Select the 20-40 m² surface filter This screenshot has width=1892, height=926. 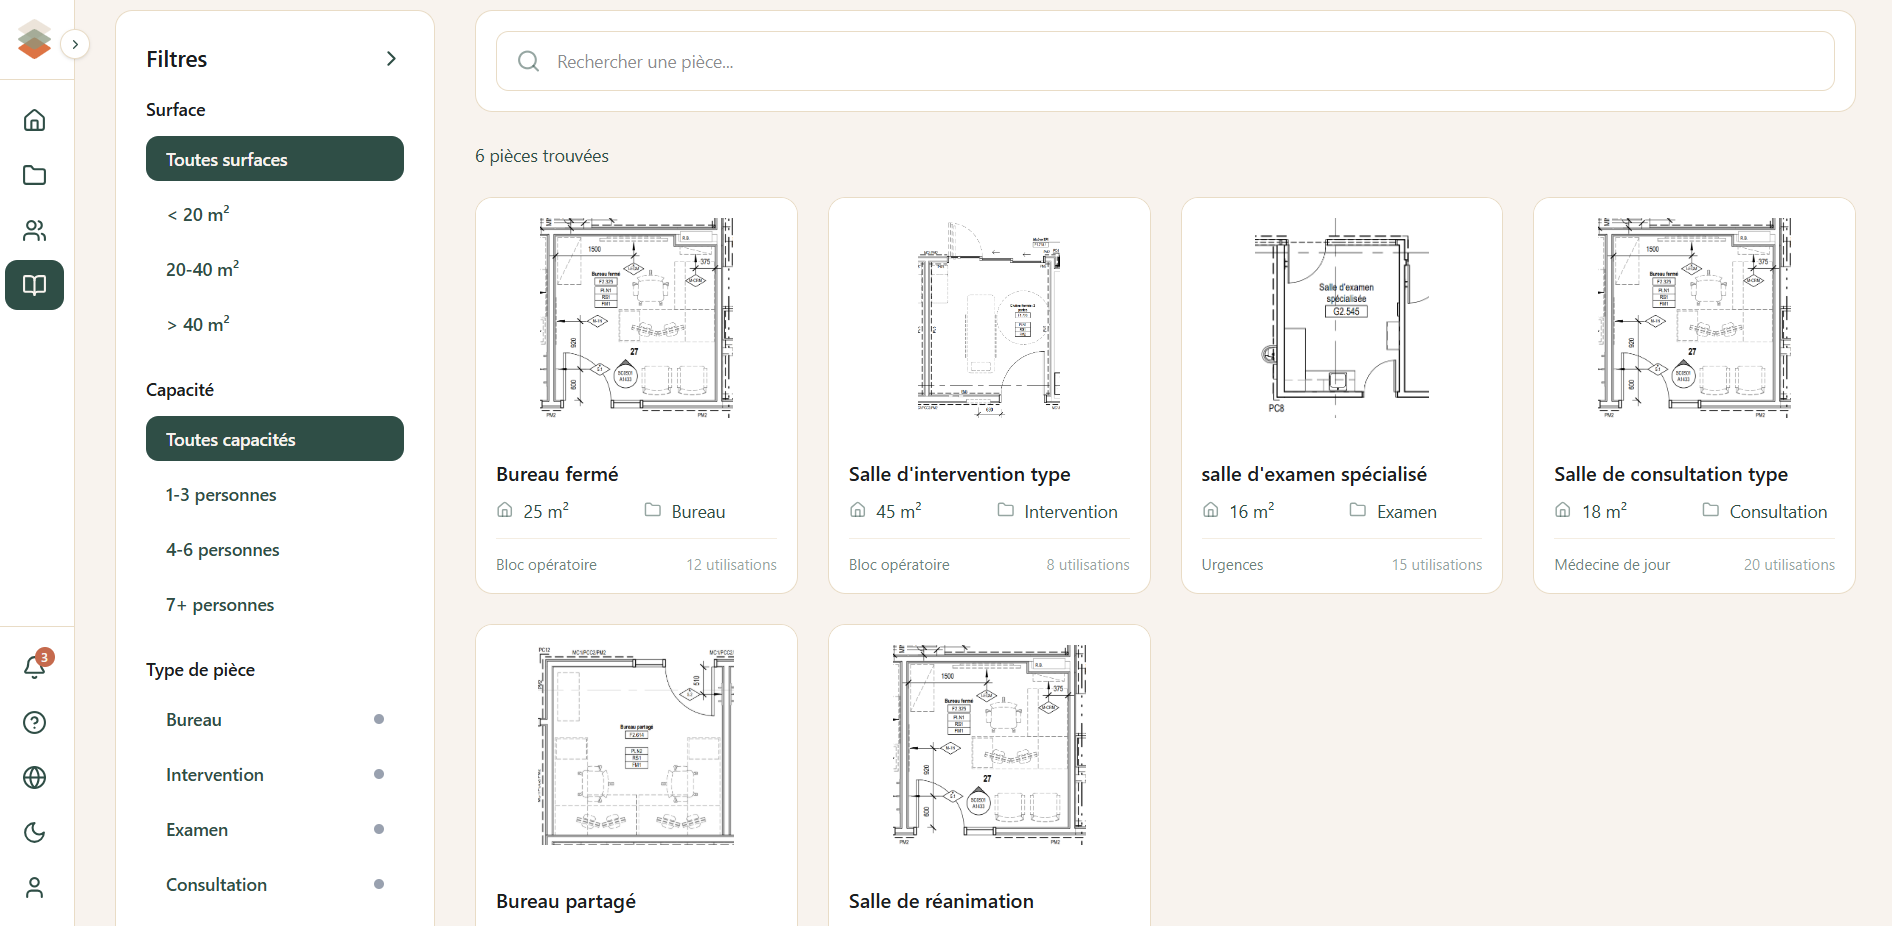[x=275, y=269]
